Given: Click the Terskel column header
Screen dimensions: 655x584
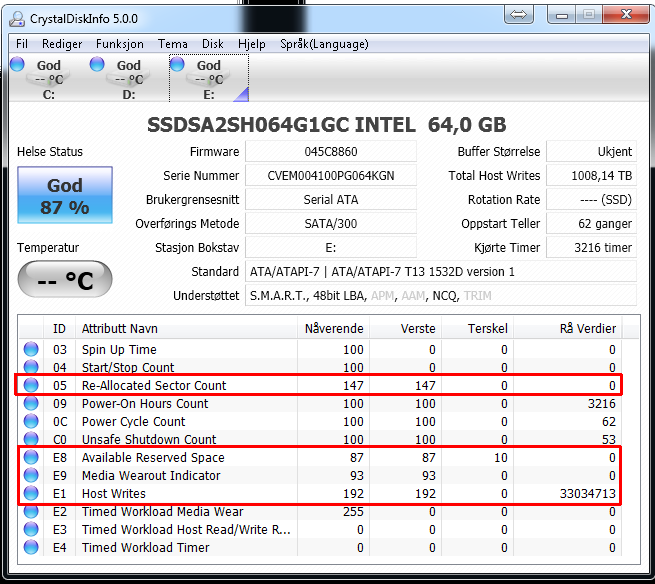Looking at the screenshot, I should click(478, 328).
